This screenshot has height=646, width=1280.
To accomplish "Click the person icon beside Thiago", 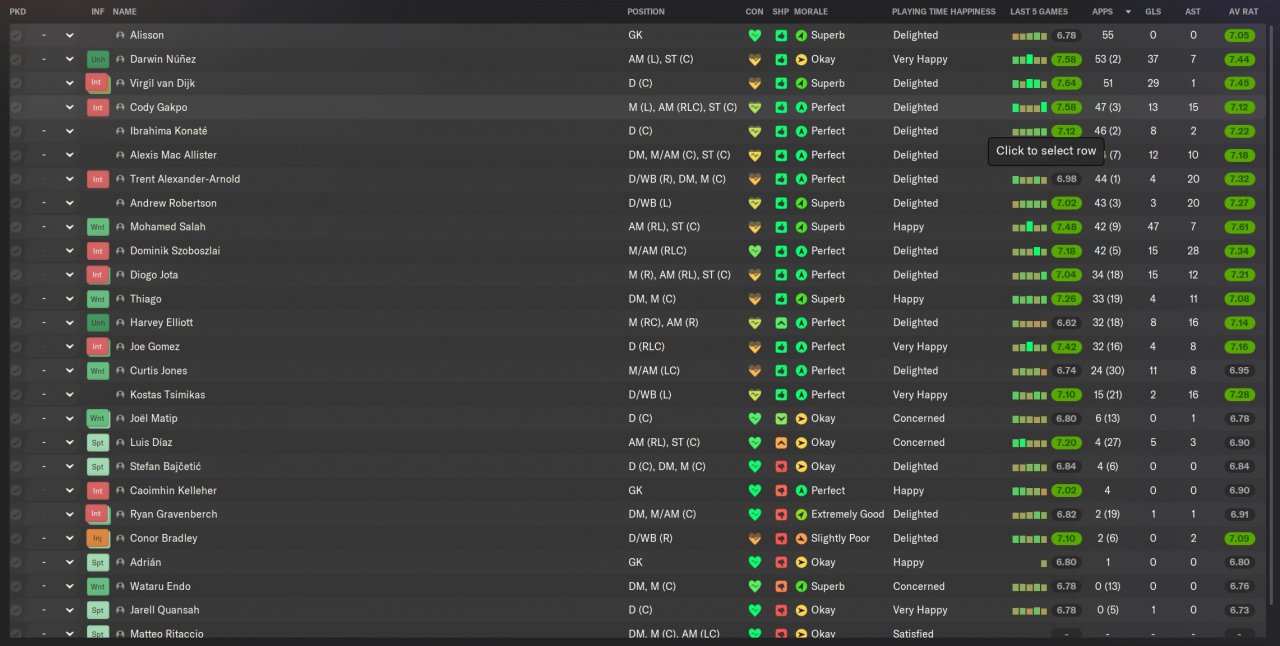I will 121,299.
